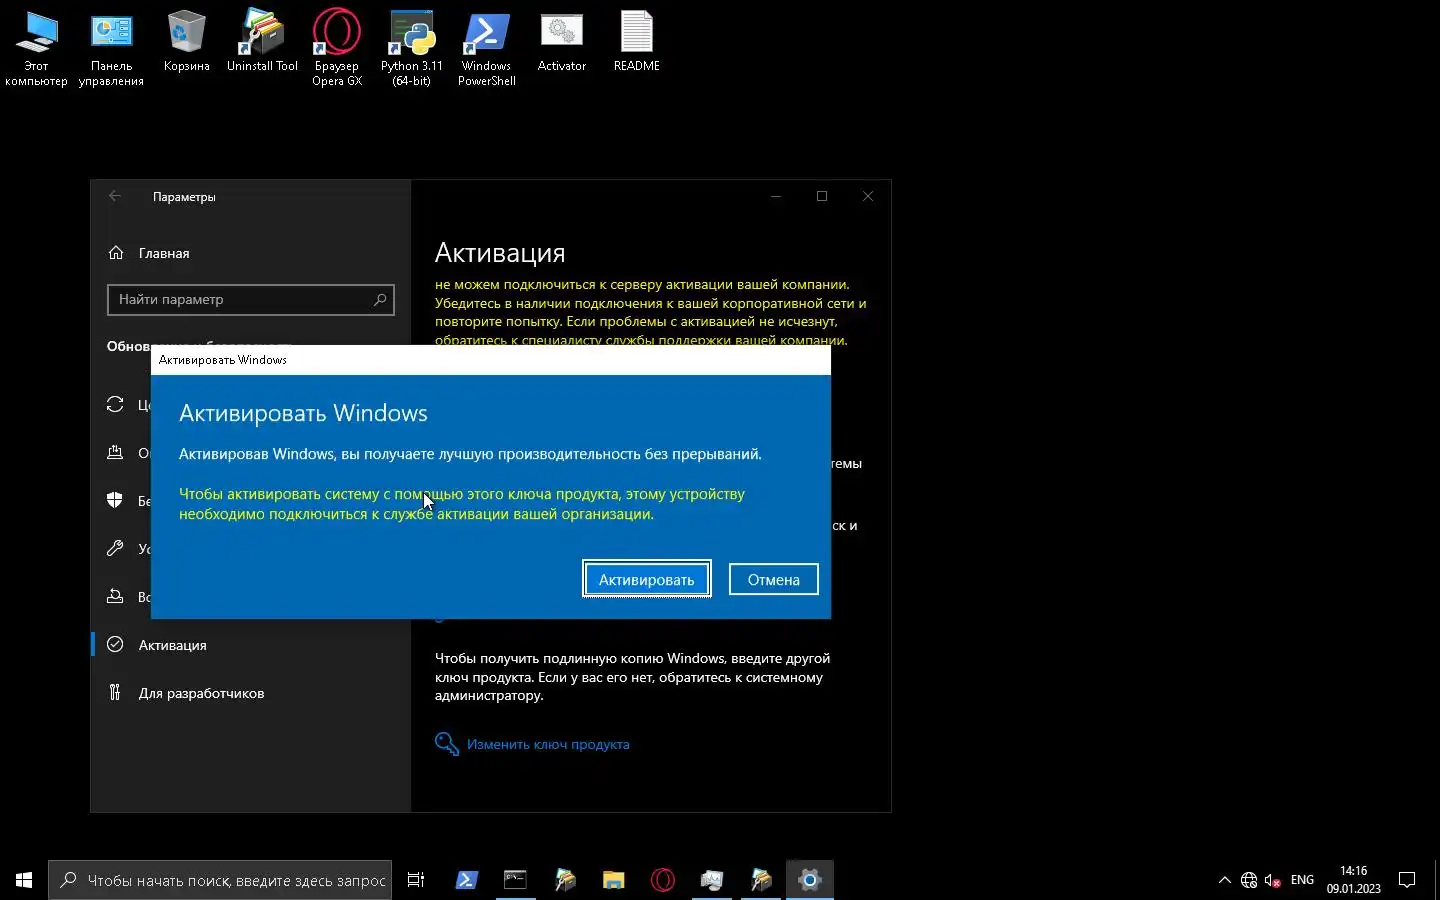
Task: Select Этот компьютер desktop icon
Action: coord(36,48)
